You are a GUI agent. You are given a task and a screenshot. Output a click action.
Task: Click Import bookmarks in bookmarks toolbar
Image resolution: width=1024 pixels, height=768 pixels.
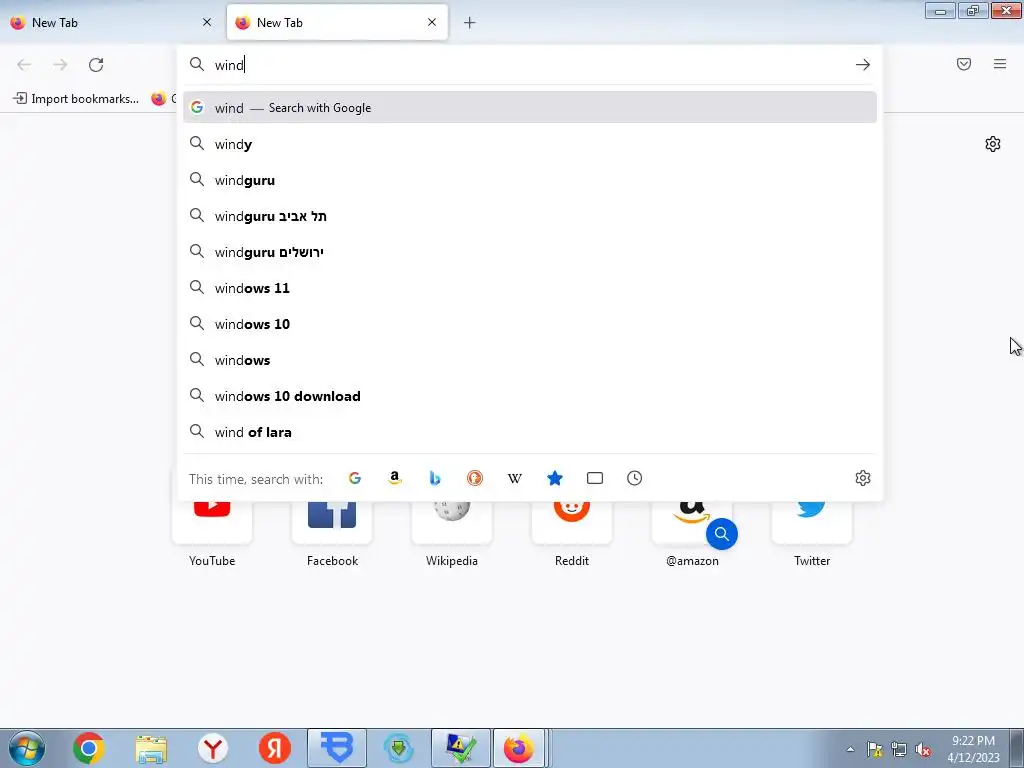point(76,99)
